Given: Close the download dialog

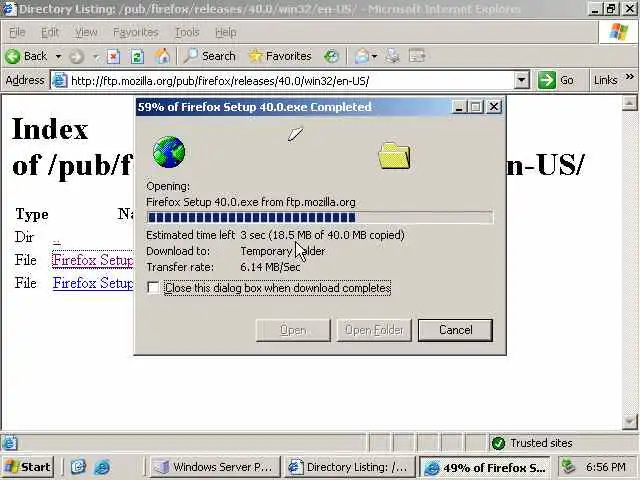Looking at the screenshot, I should pos(494,107).
